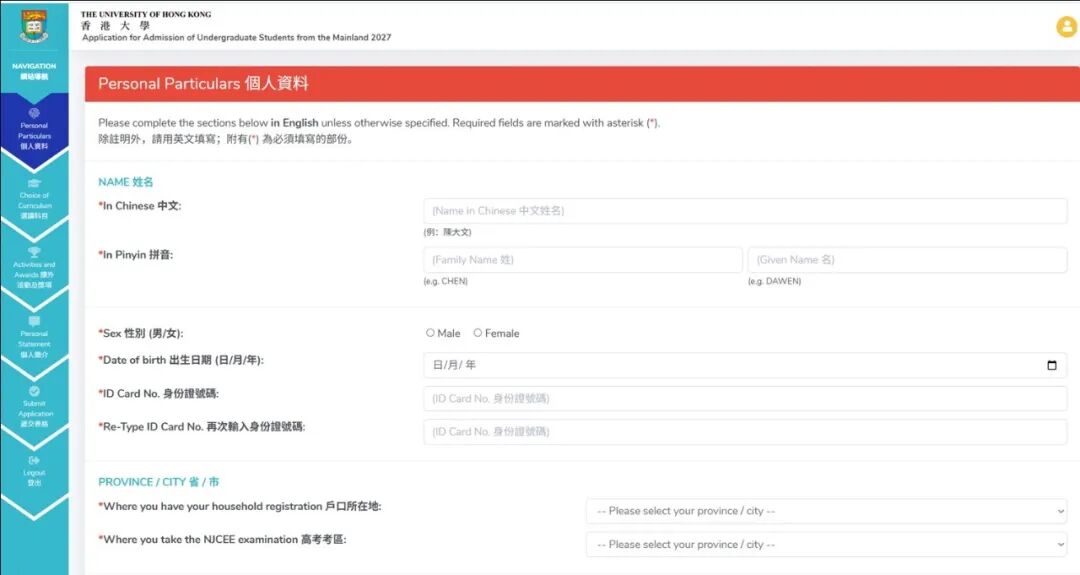Image resolution: width=1080 pixels, height=575 pixels.
Task: Focus the Family Name pinyin field
Action: pyautogui.click(x=583, y=260)
